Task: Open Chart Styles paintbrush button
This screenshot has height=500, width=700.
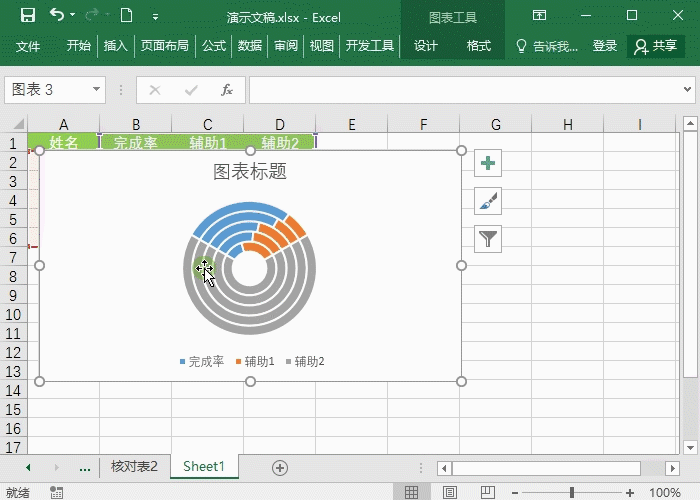Action: (488, 201)
